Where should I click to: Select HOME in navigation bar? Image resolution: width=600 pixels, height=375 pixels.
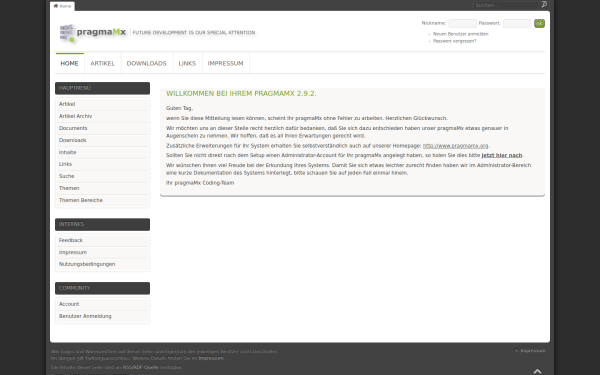point(69,63)
